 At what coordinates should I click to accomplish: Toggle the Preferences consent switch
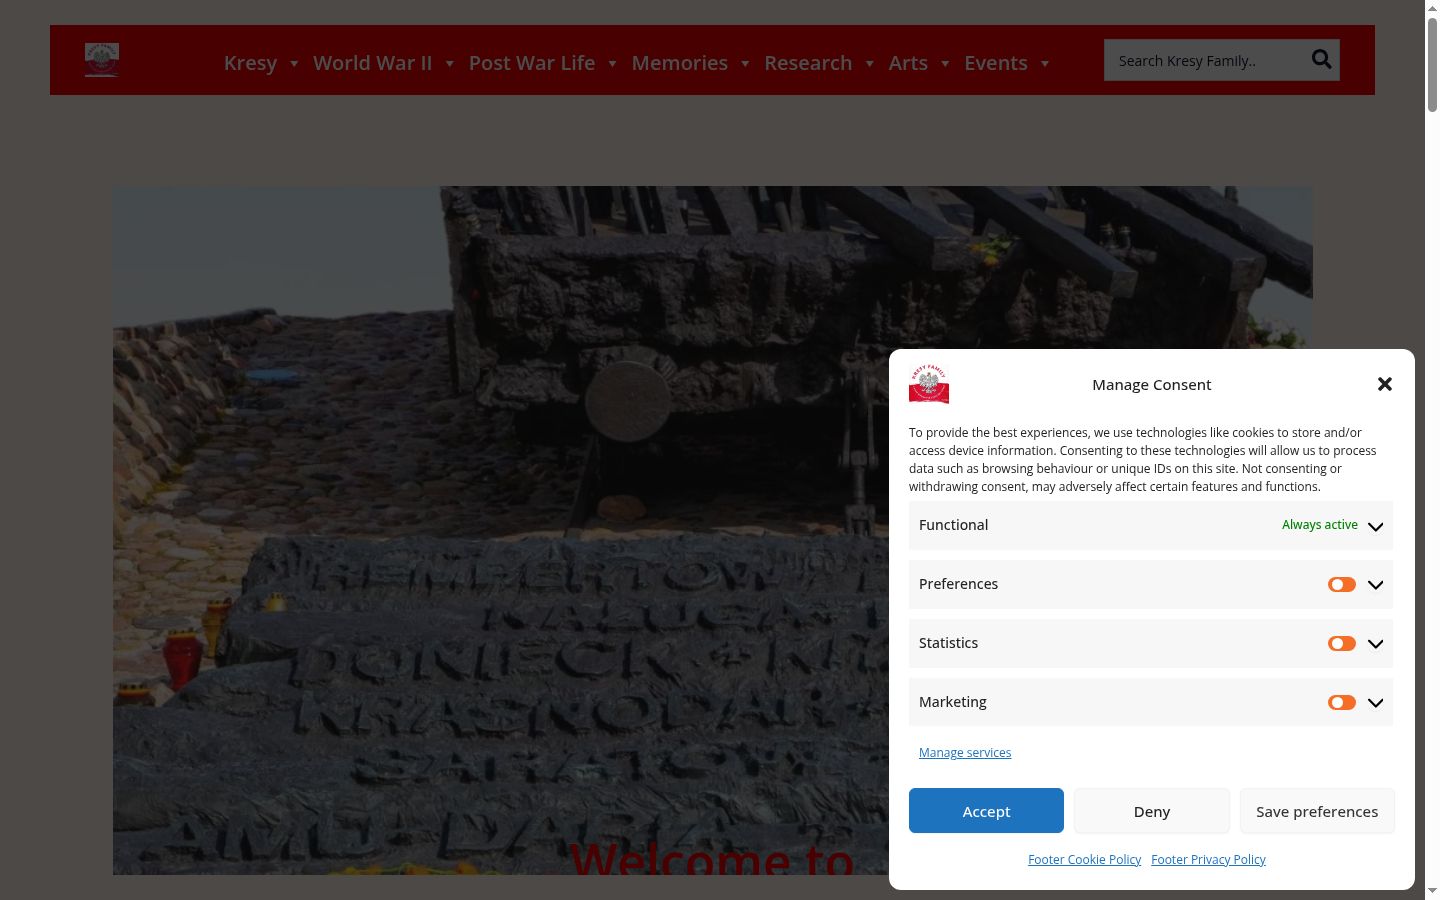[1342, 585]
